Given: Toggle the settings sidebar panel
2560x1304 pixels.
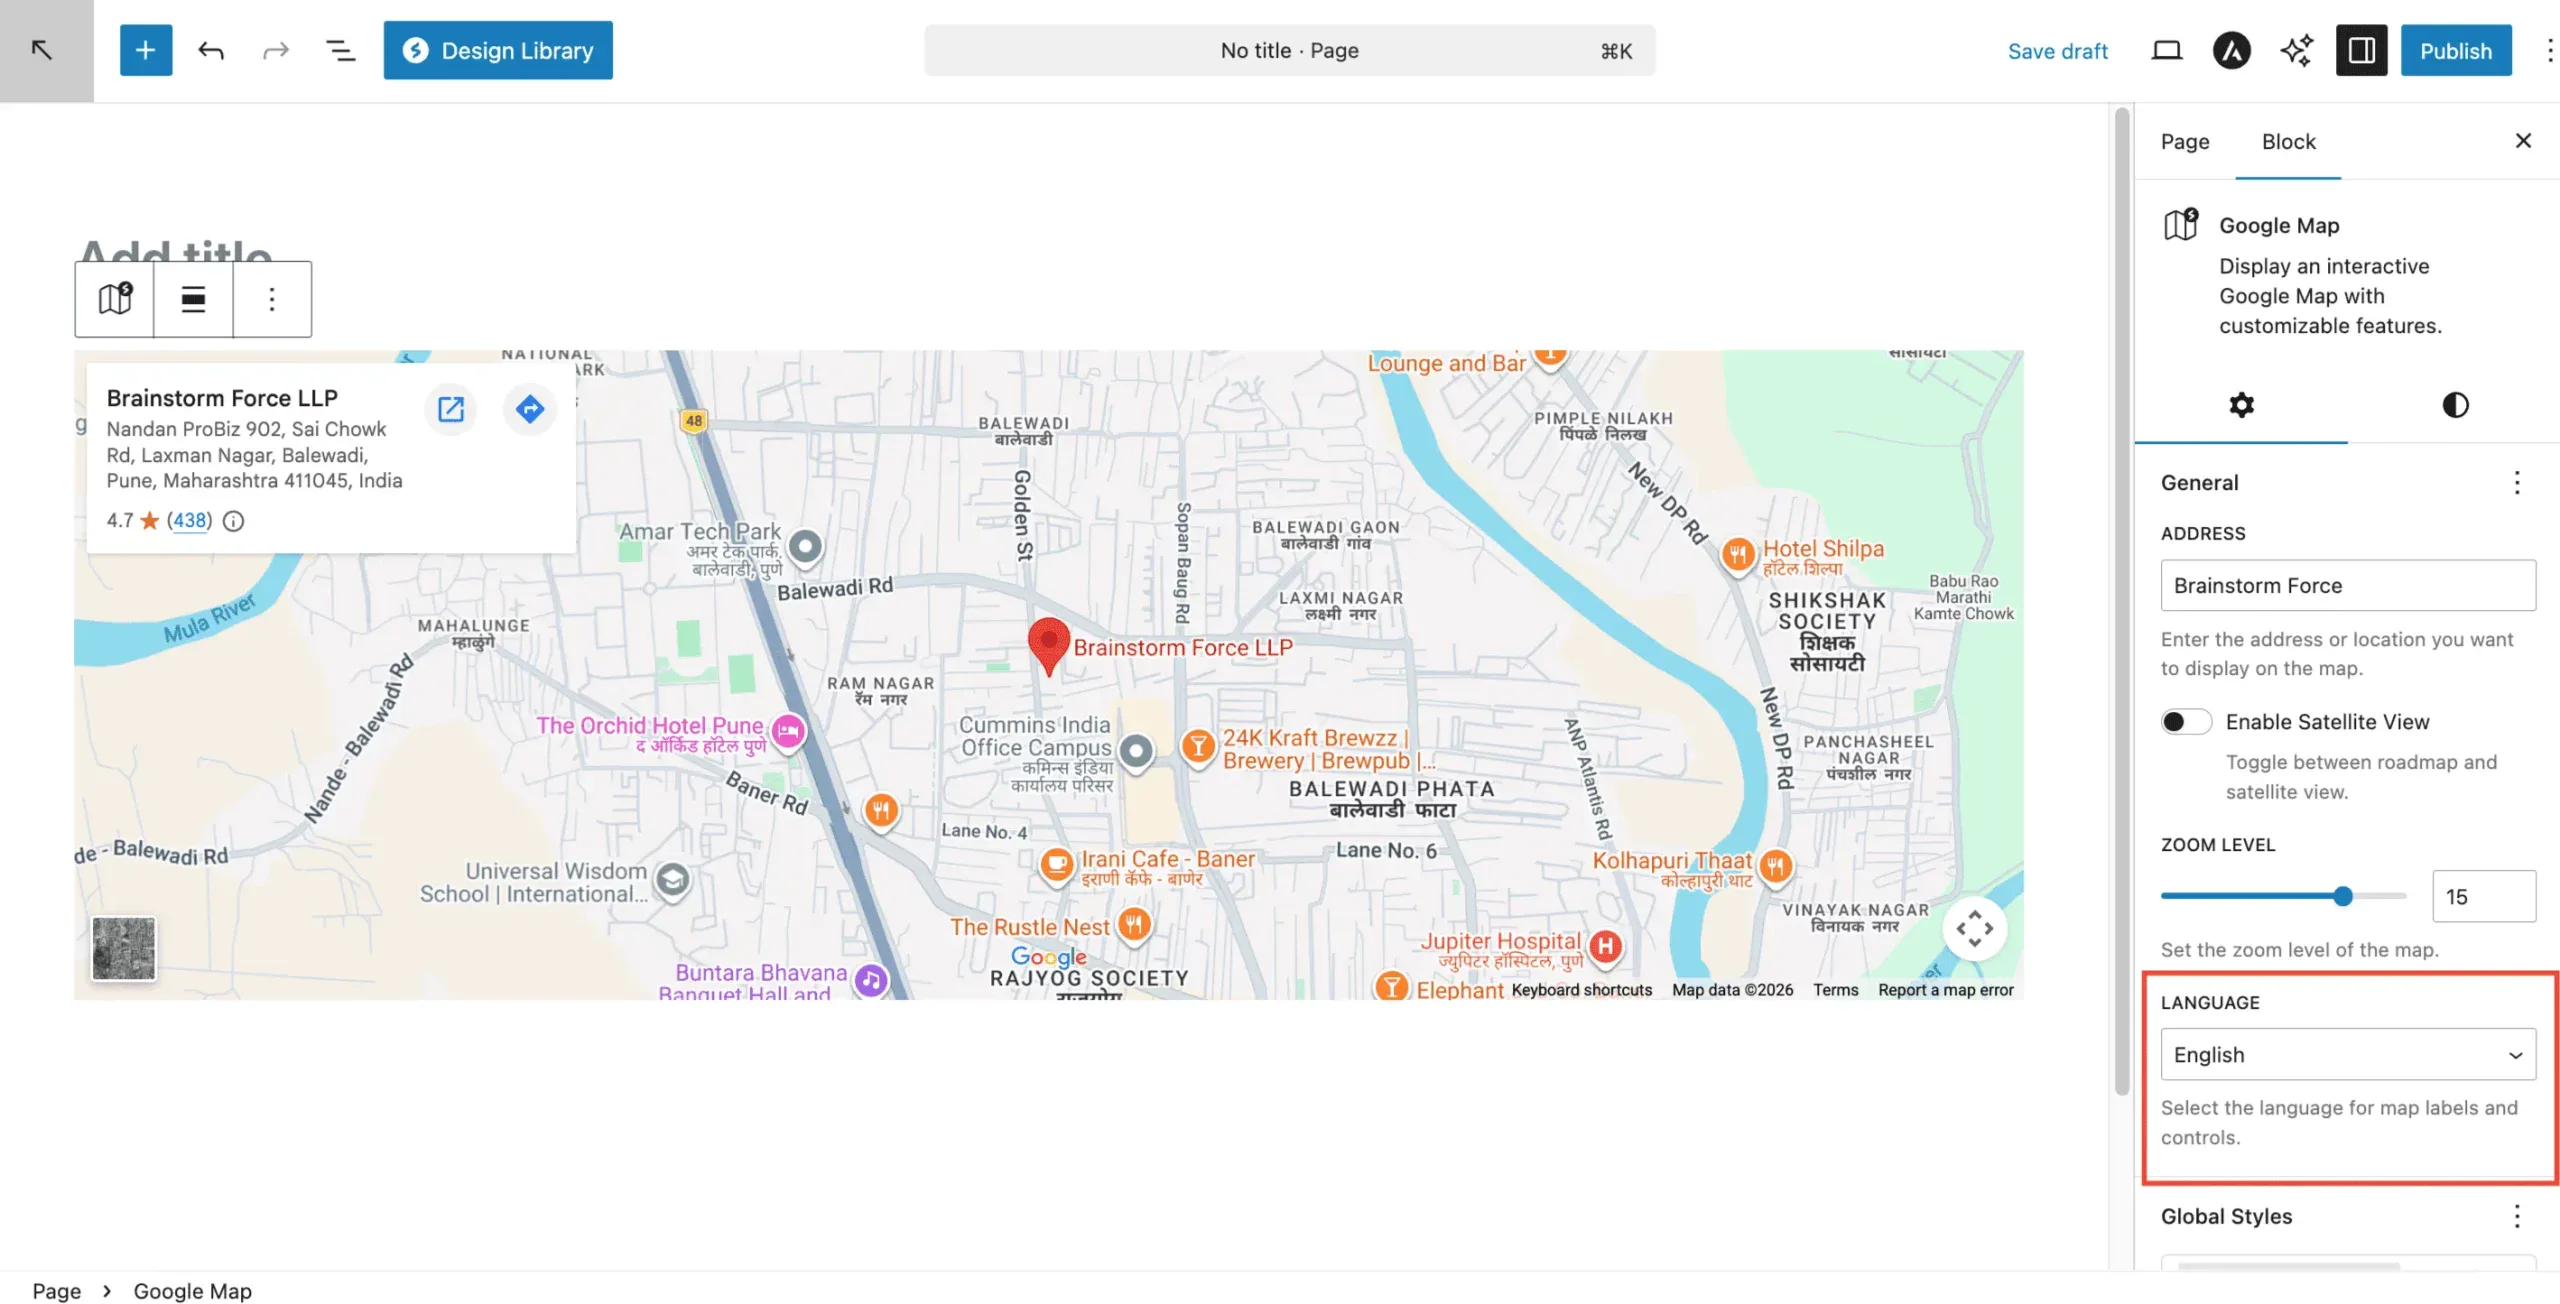Looking at the screenshot, I should click(2362, 50).
